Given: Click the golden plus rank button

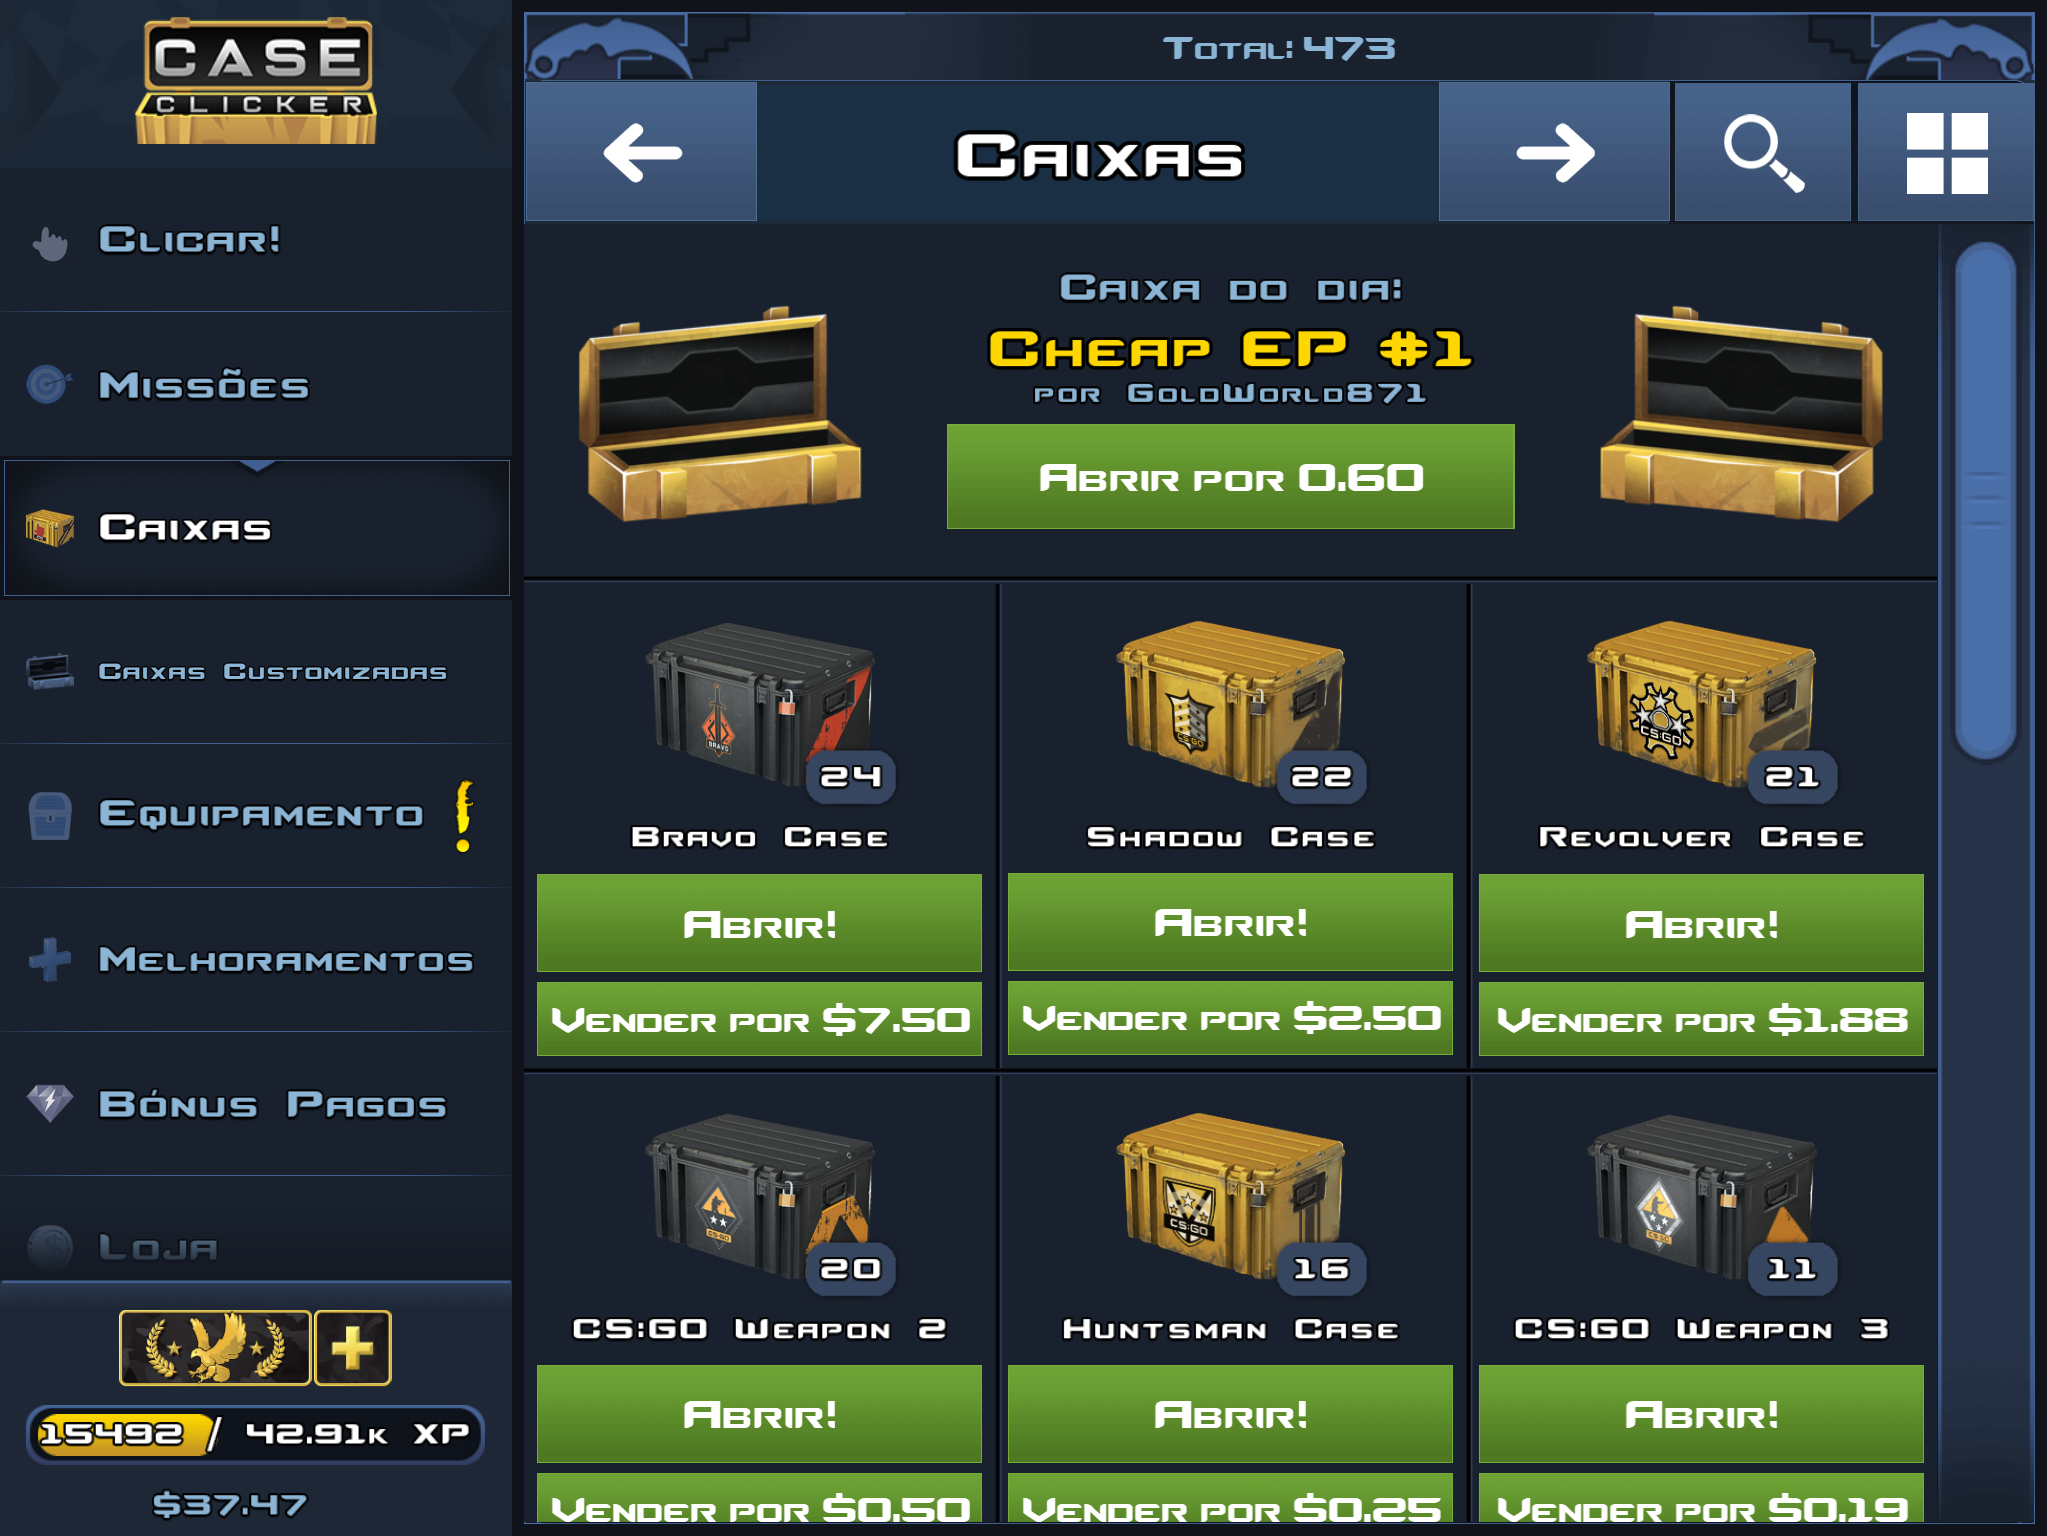Looking at the screenshot, I should coord(353,1347).
